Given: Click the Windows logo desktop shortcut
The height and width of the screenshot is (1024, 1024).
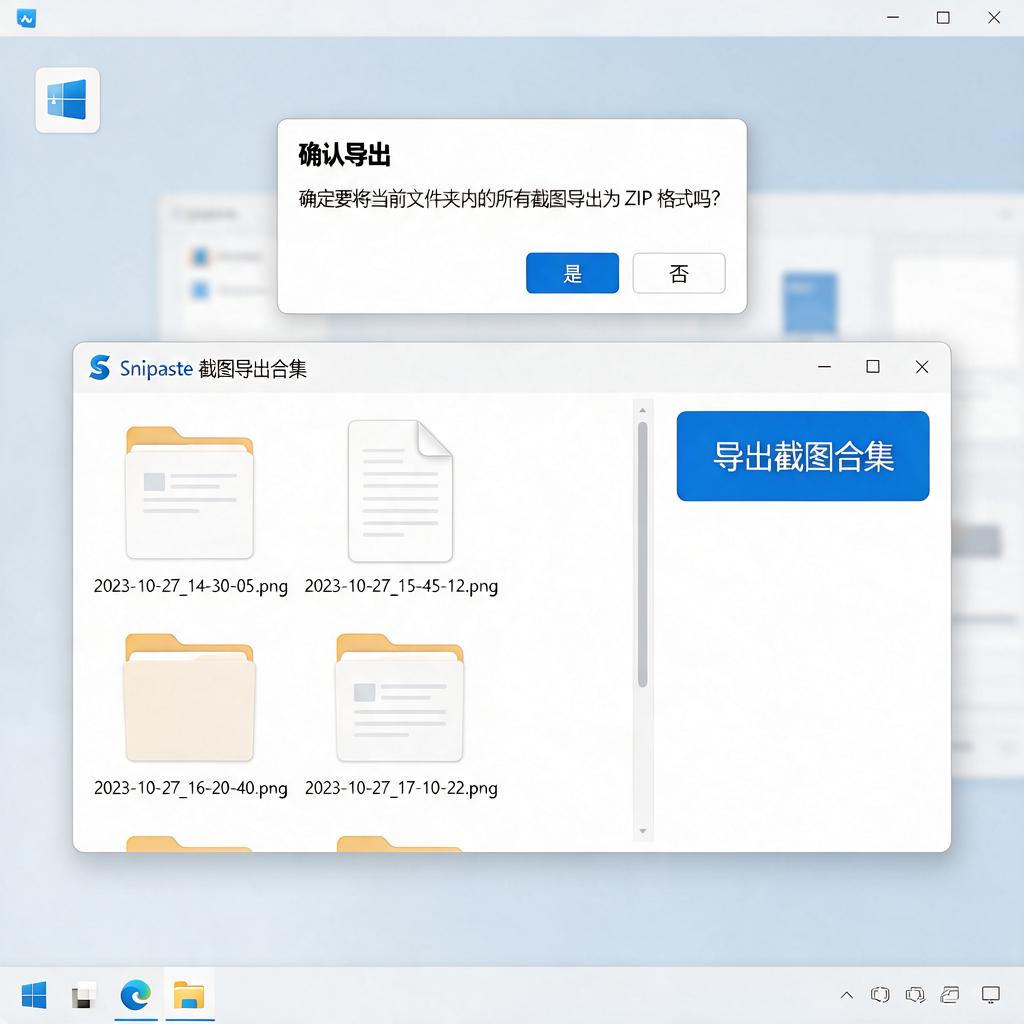Looking at the screenshot, I should tap(67, 100).
